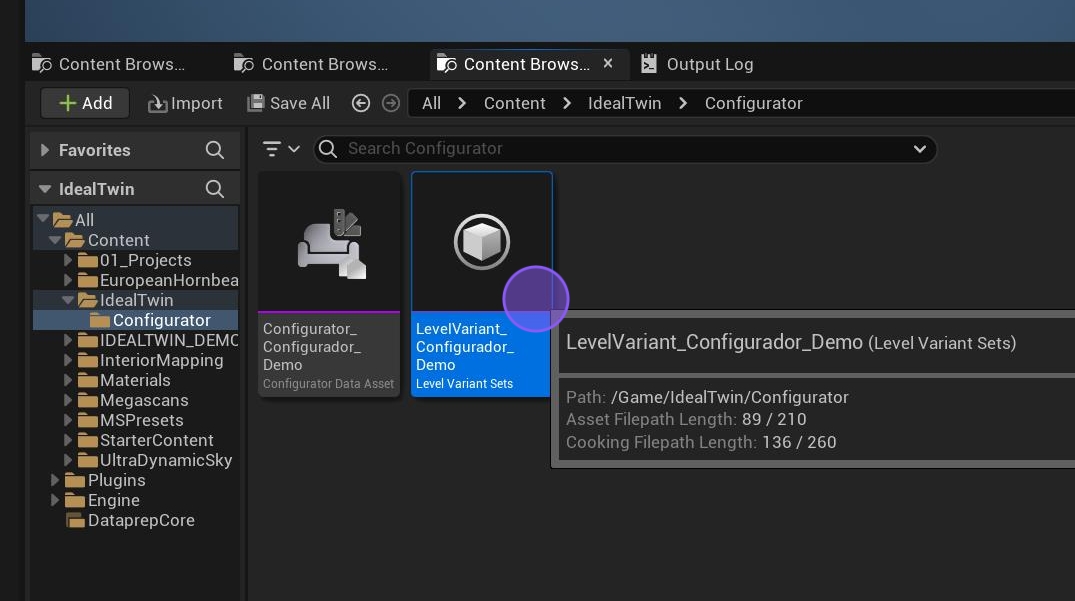
Task: Click the 'Level Variant Sets' type label
Action: click(464, 384)
